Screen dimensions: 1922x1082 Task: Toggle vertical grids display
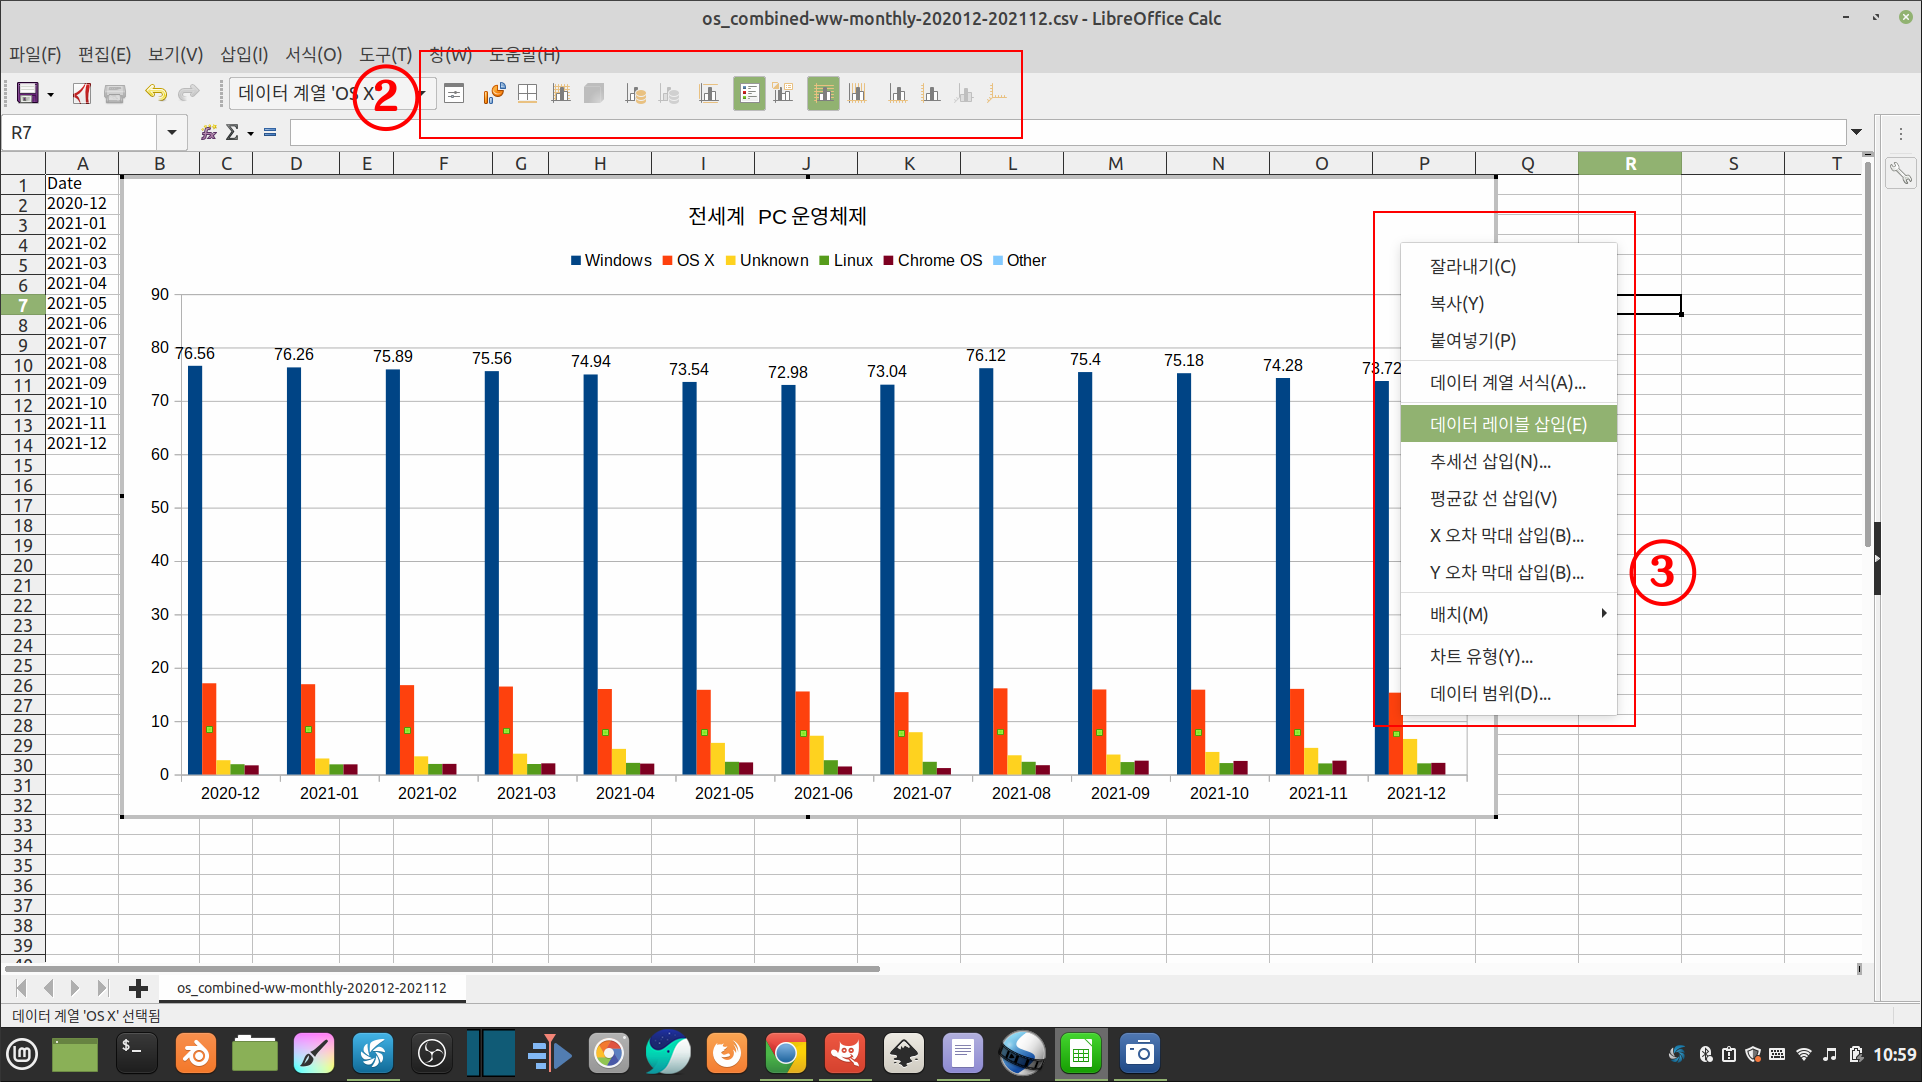[857, 94]
